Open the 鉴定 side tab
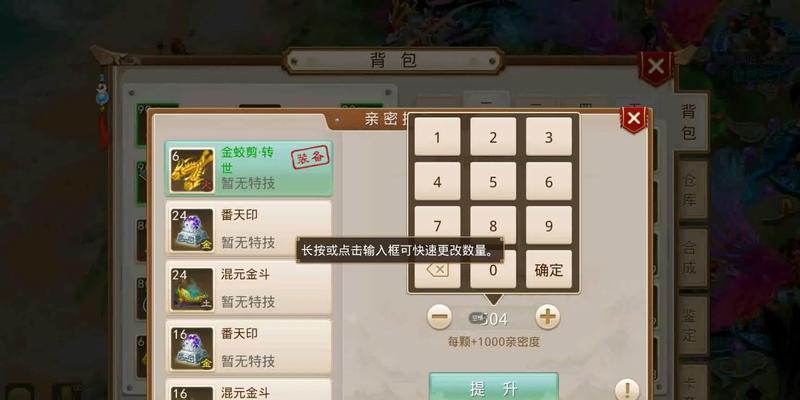Screen dimensions: 800x400 [x=690, y=325]
